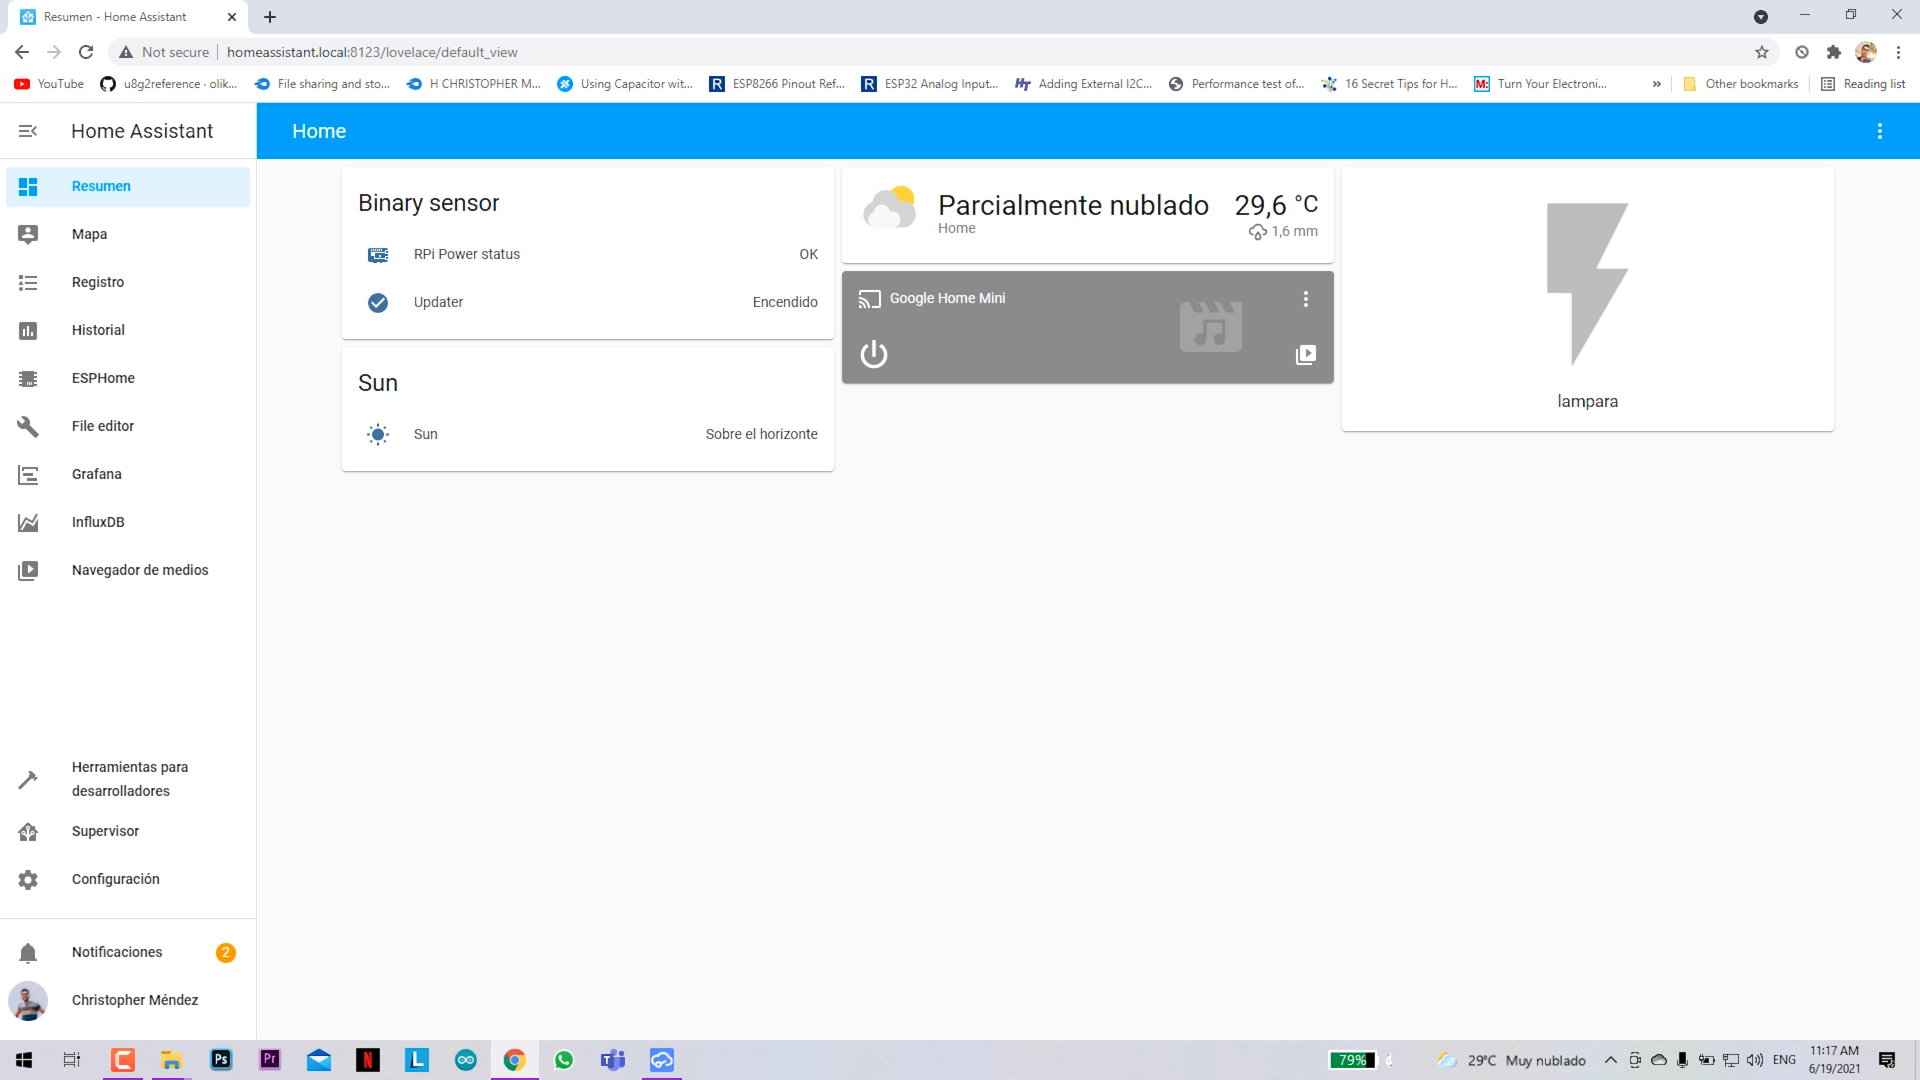Select the Historial menu entry

click(98, 330)
